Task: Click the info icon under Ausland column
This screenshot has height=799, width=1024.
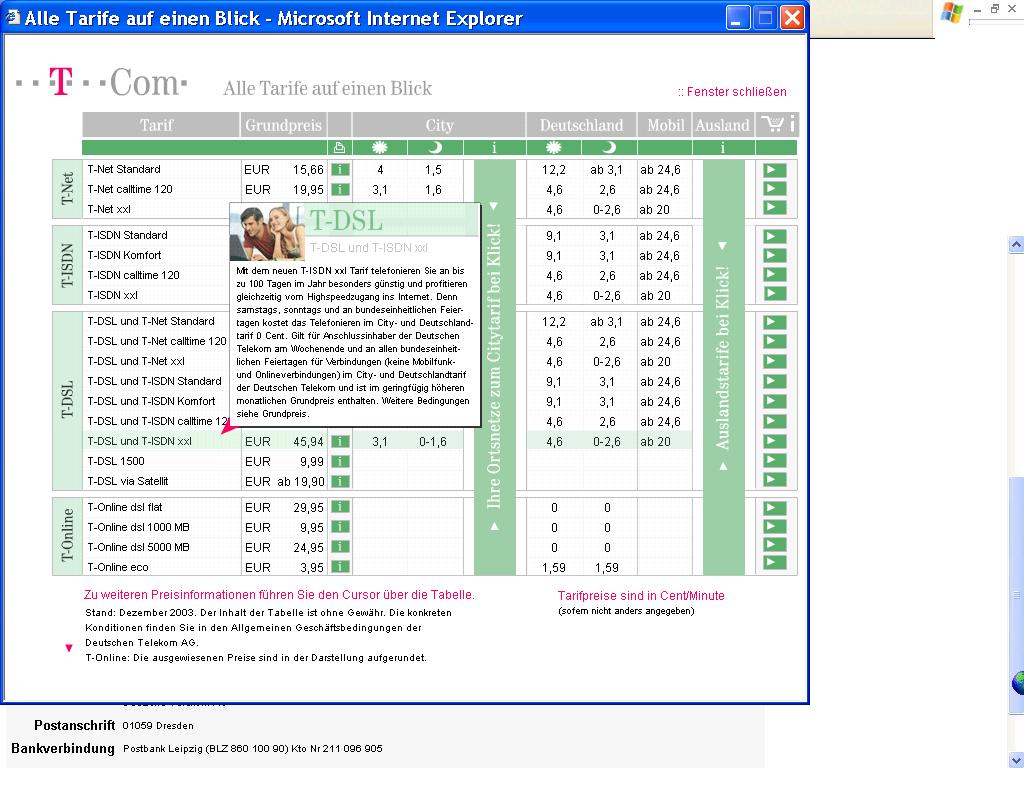Action: [x=722, y=148]
